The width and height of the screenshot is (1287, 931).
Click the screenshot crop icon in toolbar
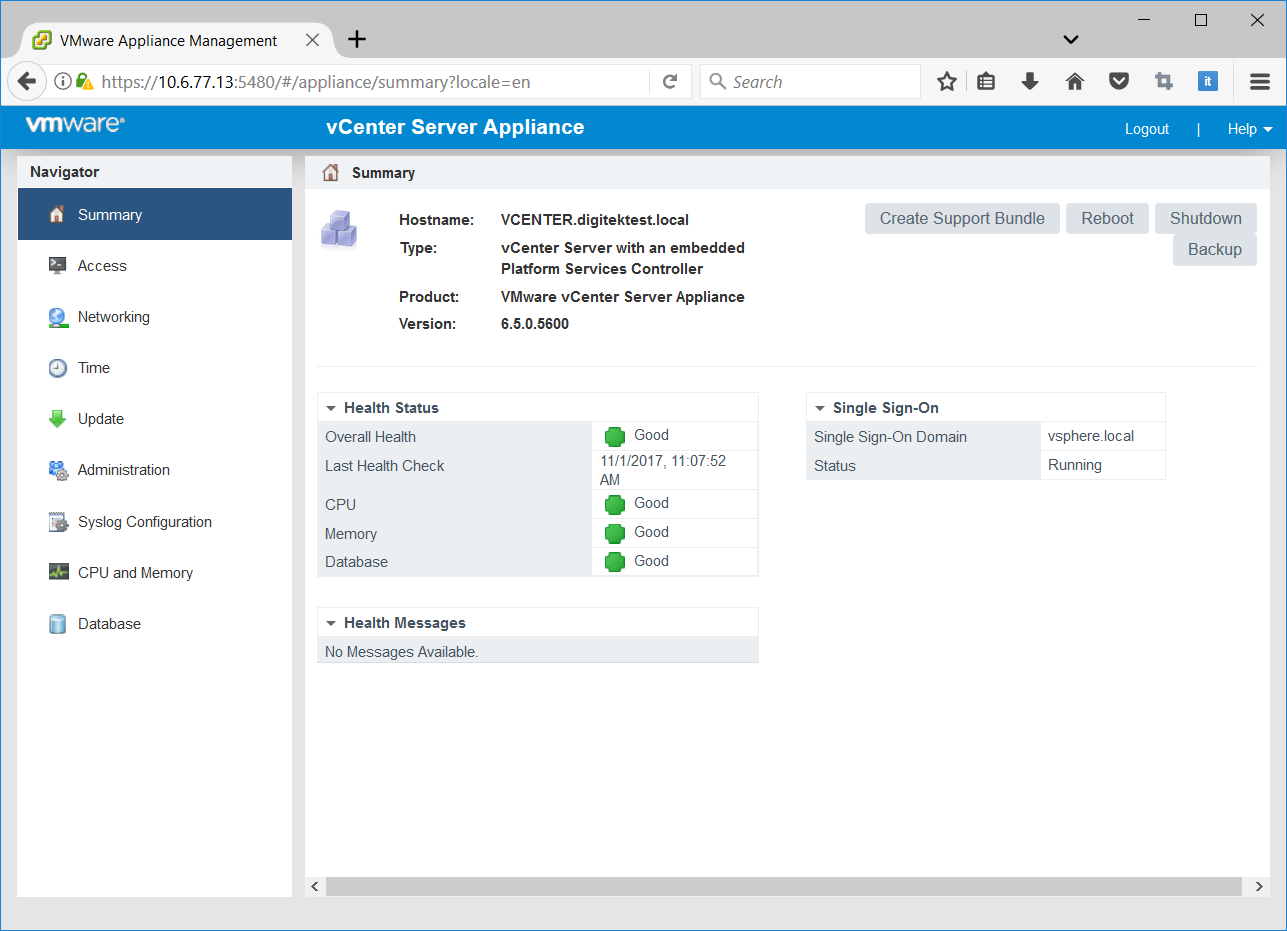1164,82
